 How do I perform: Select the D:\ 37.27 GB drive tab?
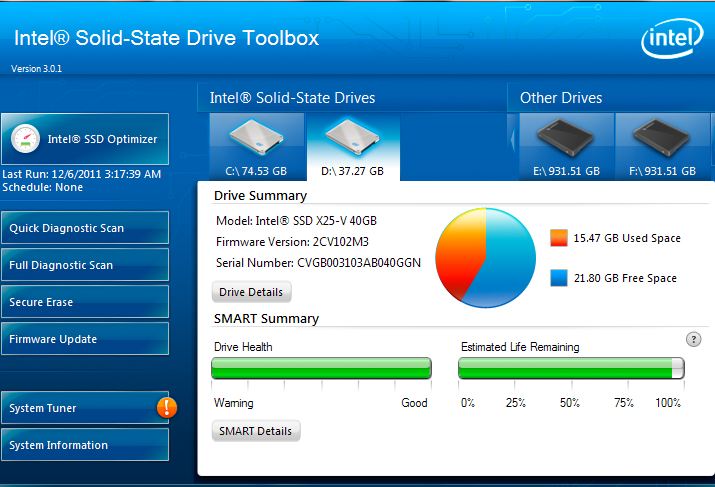coord(353,147)
